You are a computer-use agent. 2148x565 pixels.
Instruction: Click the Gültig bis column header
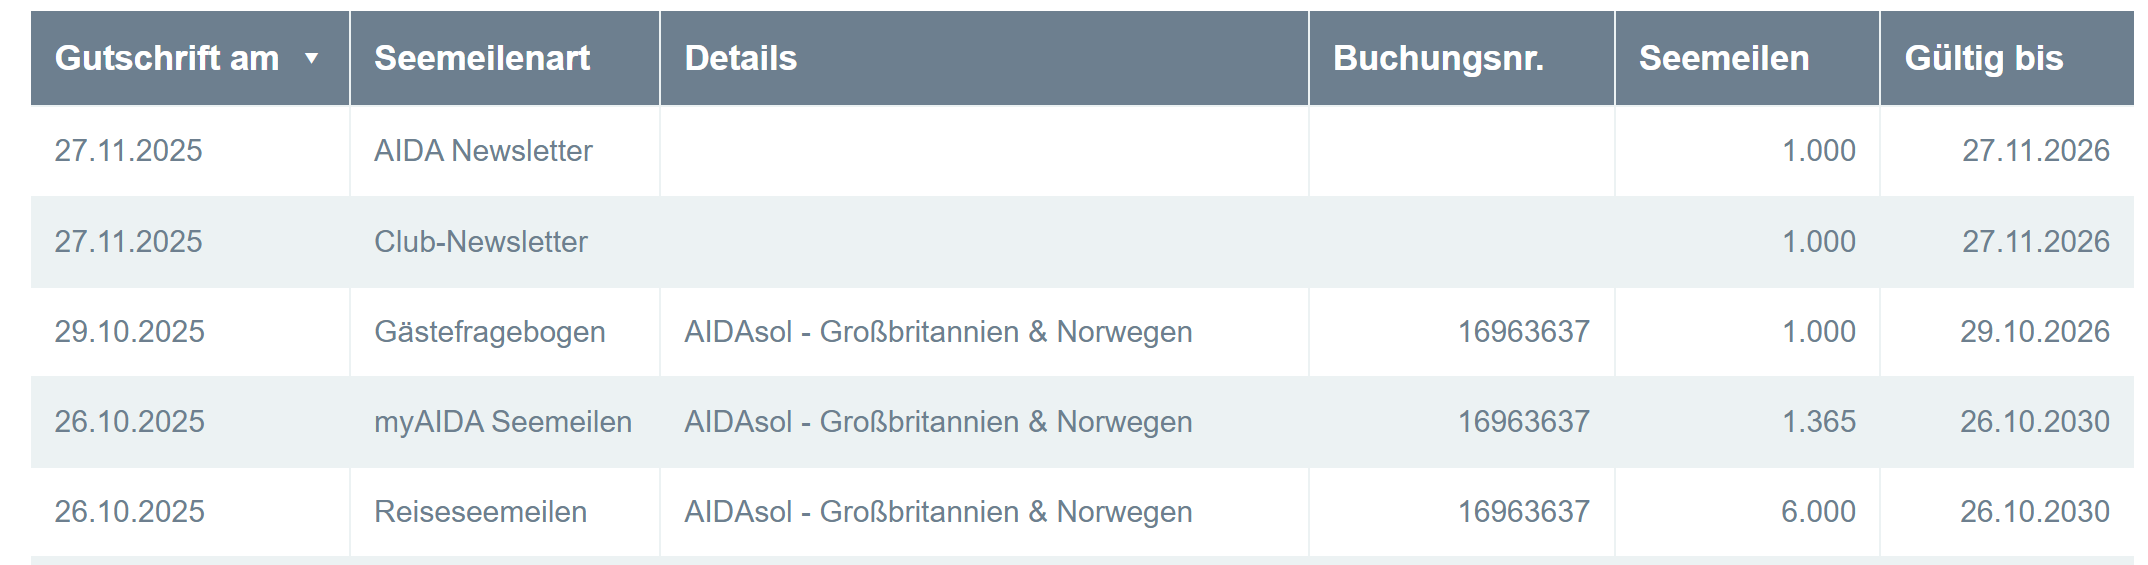click(x=1984, y=59)
